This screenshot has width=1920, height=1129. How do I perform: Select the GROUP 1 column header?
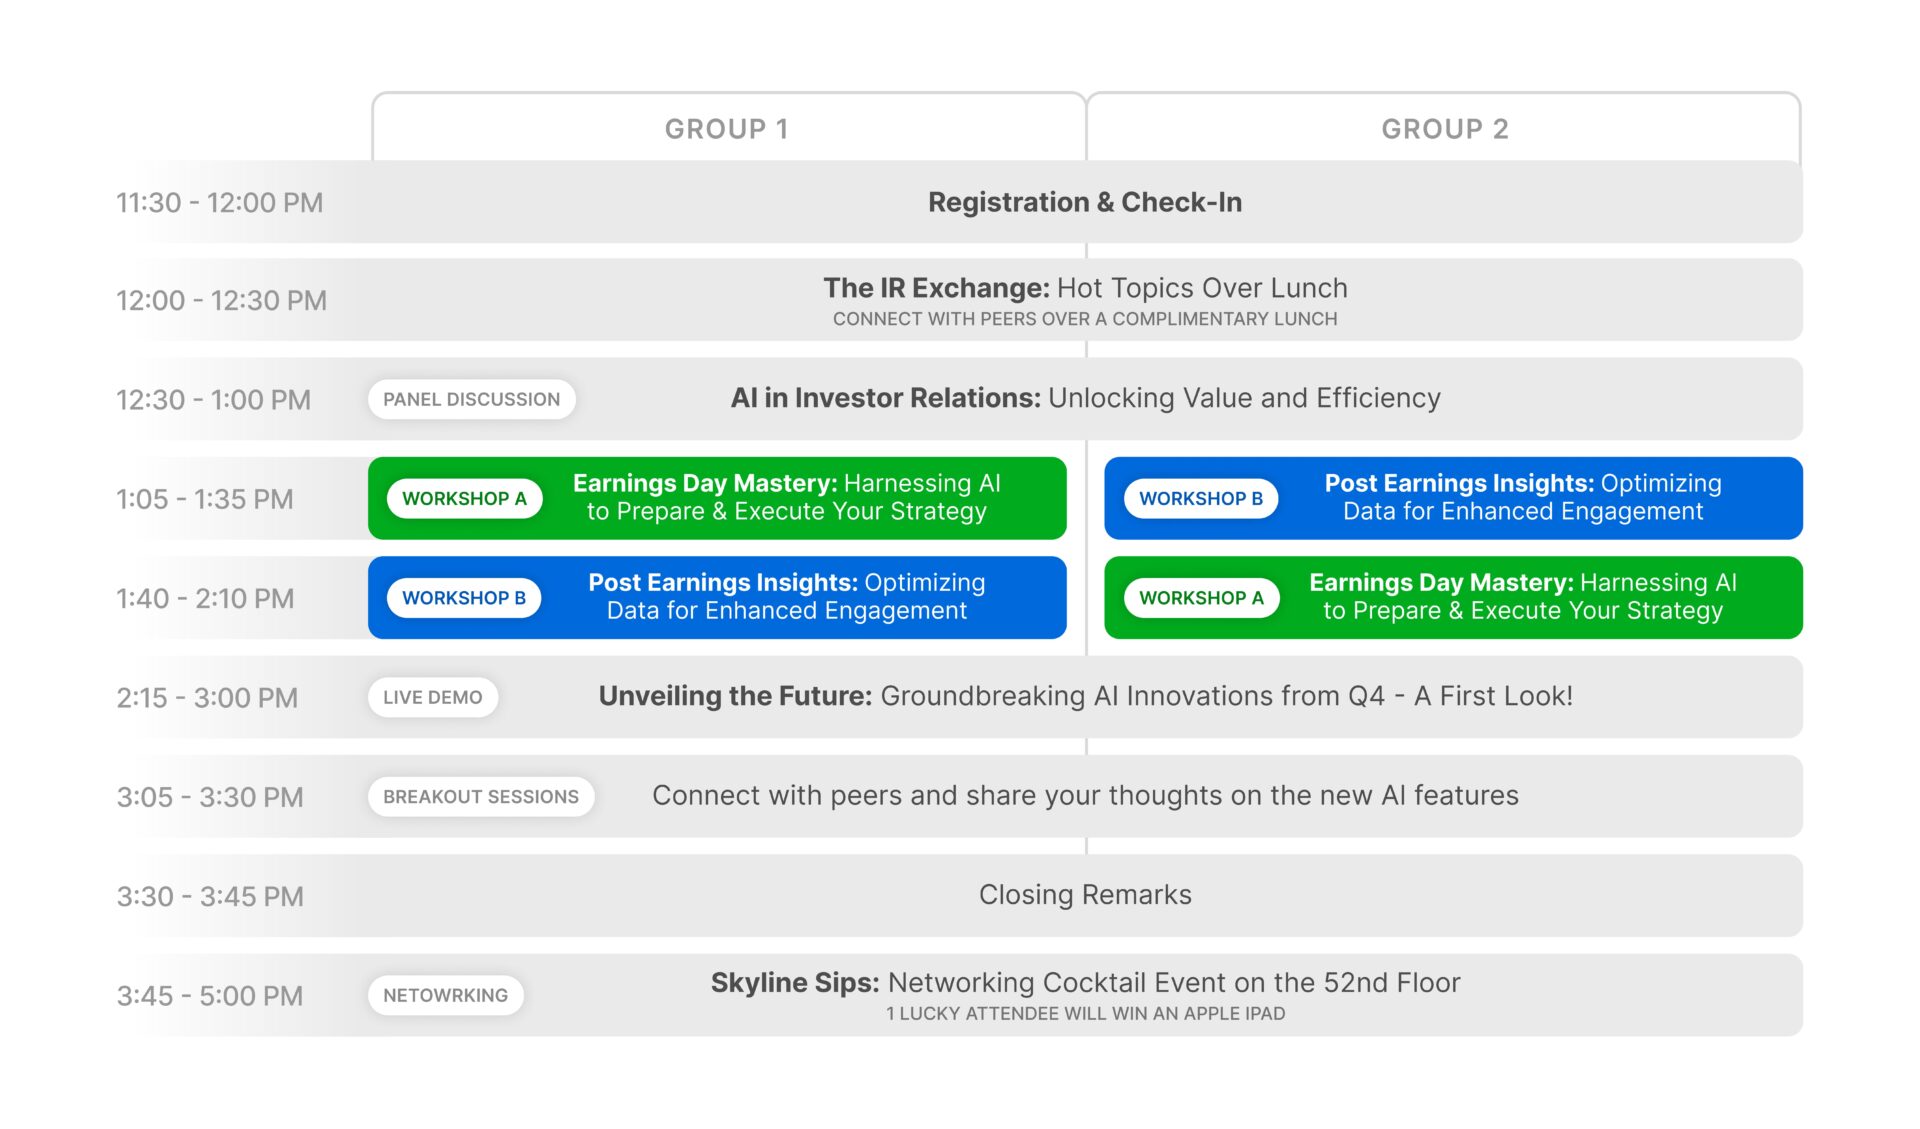point(727,129)
